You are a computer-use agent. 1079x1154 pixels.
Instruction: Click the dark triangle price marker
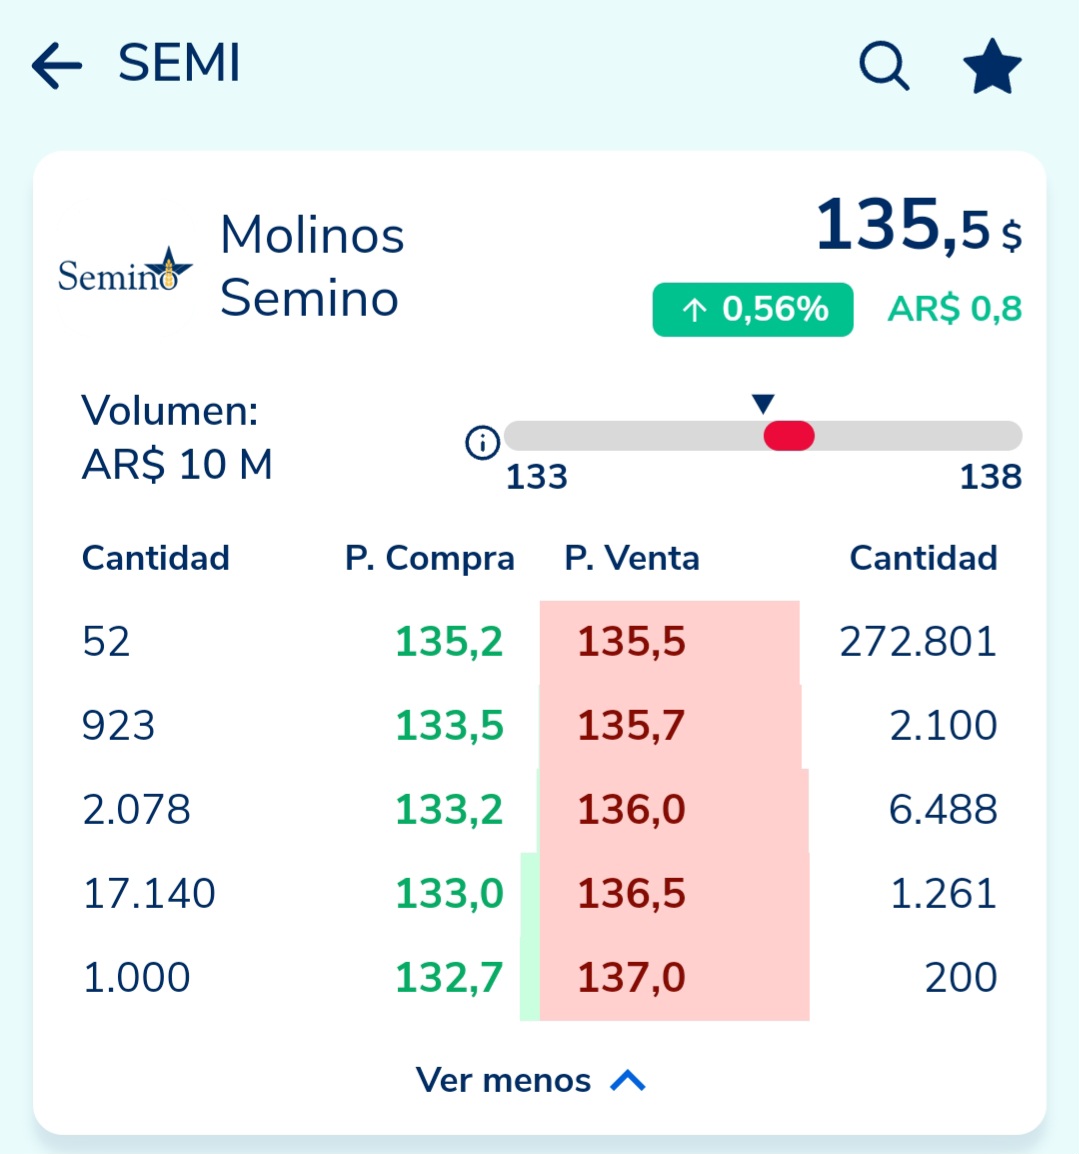coord(763,403)
